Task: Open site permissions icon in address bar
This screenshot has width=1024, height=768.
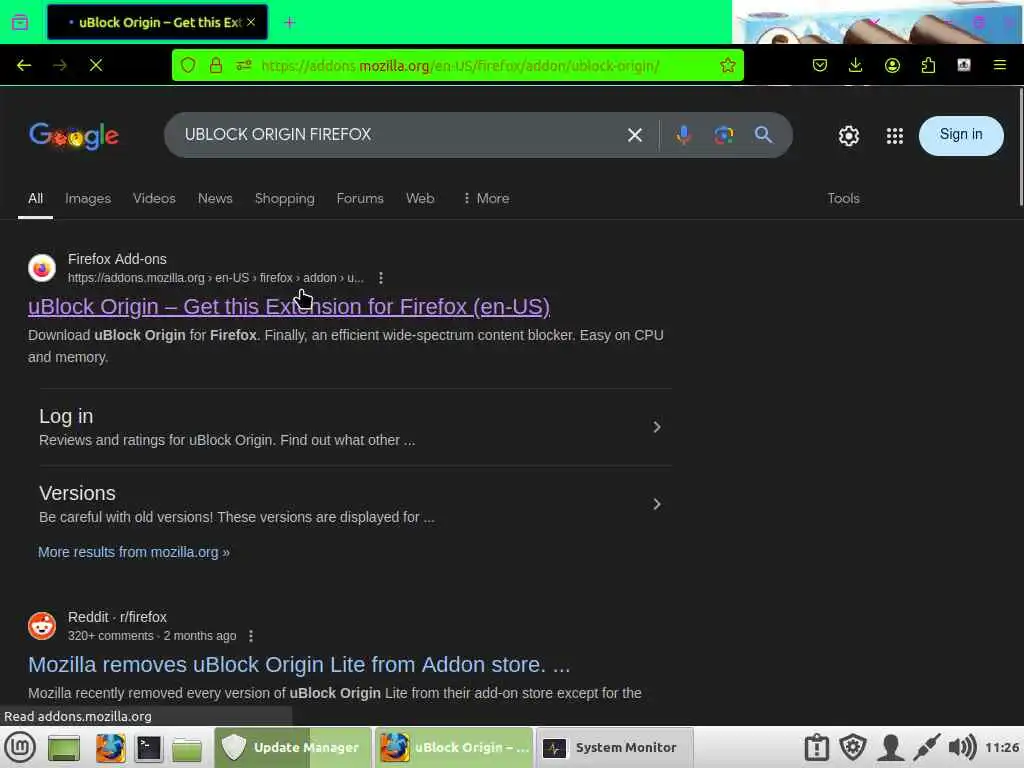Action: tap(244, 65)
